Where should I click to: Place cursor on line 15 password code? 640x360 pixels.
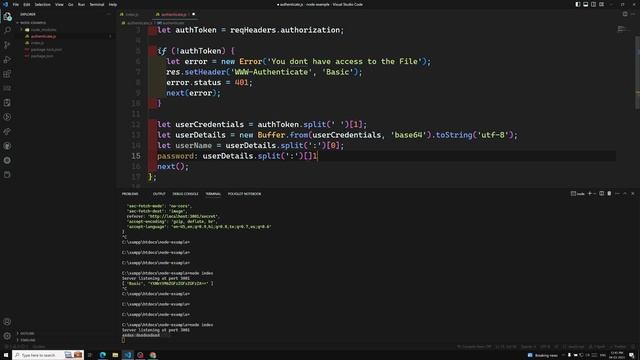(x=237, y=156)
